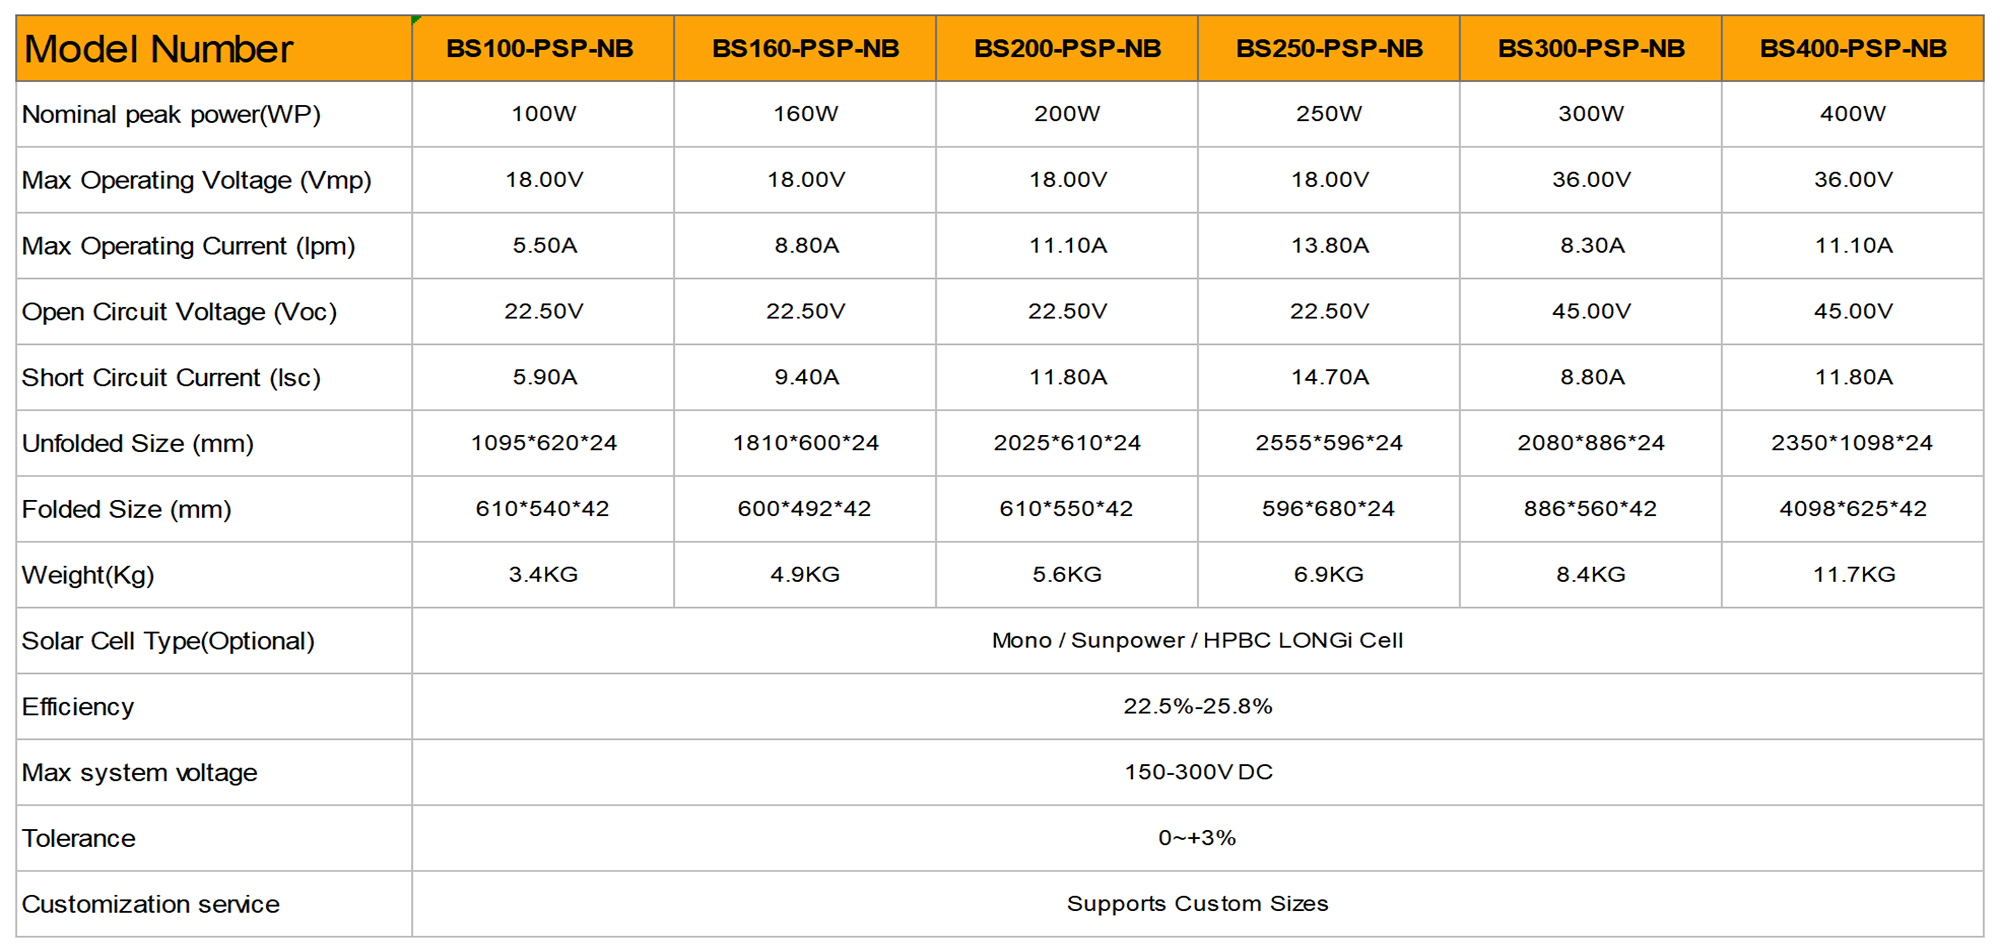Viewport: 2000px width, 950px height.
Task: Select the Max Operating Voltage (Vmp) label
Action: pyautogui.click(x=196, y=181)
